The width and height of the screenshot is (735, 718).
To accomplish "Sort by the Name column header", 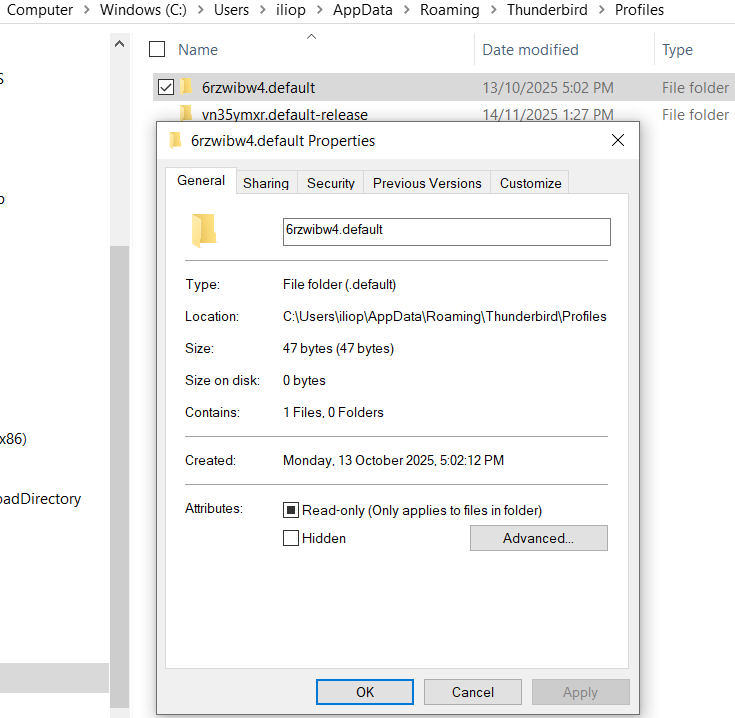I will 198,50.
